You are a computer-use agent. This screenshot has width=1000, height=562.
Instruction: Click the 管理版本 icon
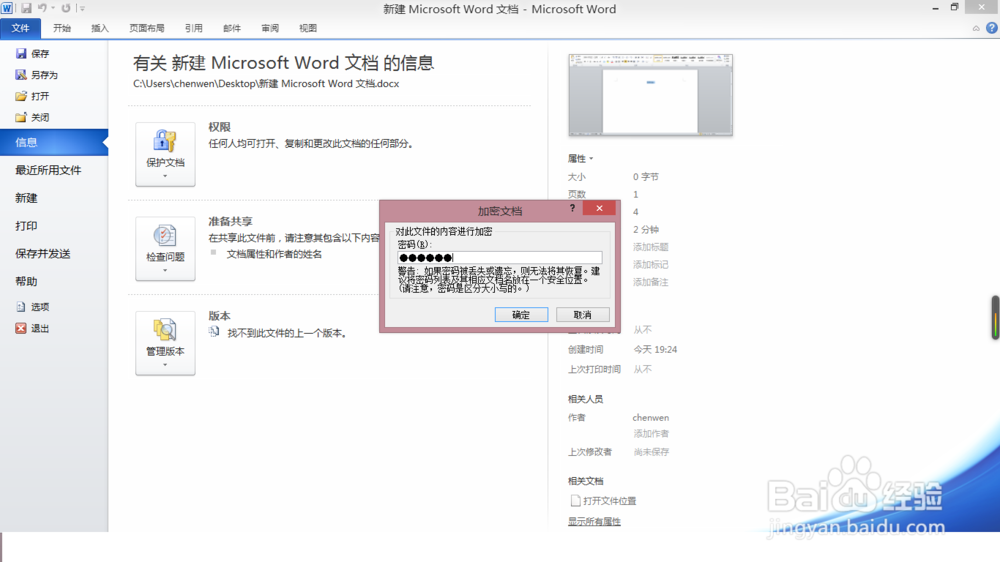coord(165,330)
